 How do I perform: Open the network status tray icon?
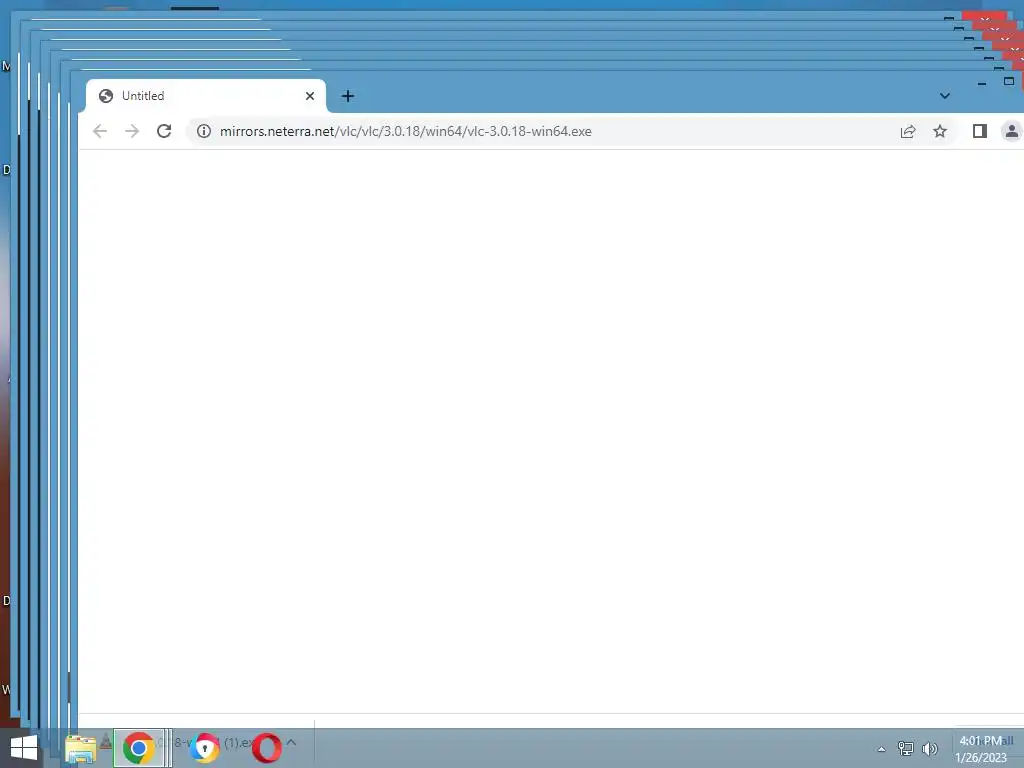click(906, 749)
